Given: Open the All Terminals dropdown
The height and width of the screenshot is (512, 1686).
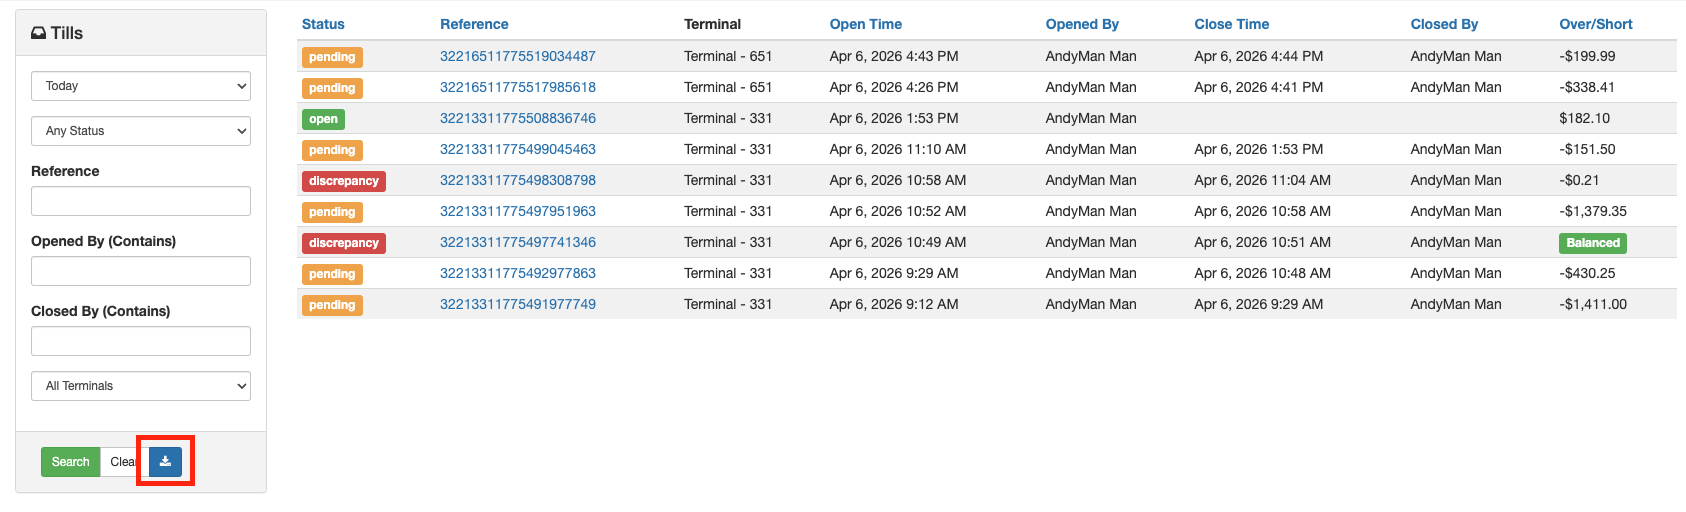Looking at the screenshot, I should (141, 386).
